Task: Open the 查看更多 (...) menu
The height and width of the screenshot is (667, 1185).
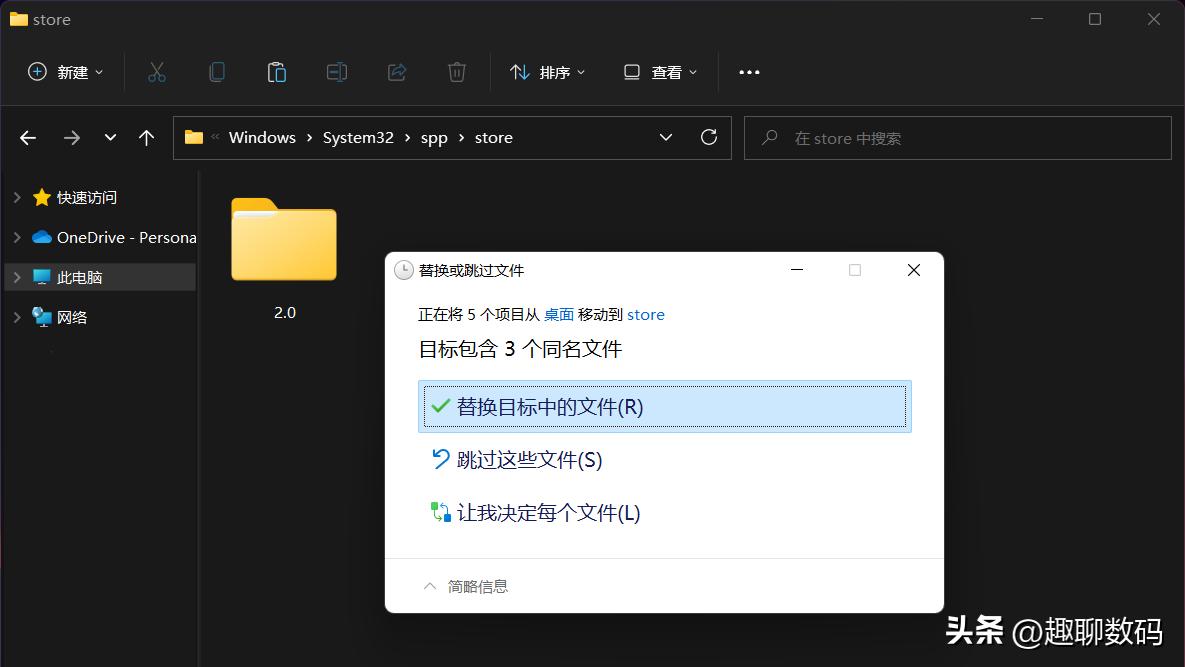Action: click(x=749, y=71)
